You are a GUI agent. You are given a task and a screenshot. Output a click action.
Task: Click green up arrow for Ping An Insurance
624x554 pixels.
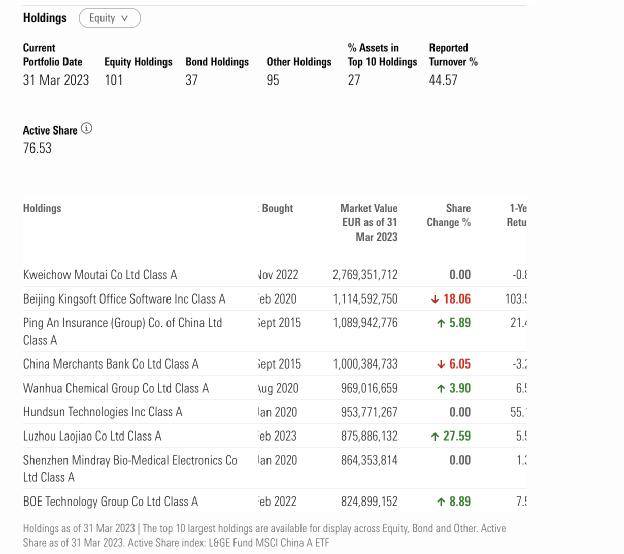coord(441,323)
